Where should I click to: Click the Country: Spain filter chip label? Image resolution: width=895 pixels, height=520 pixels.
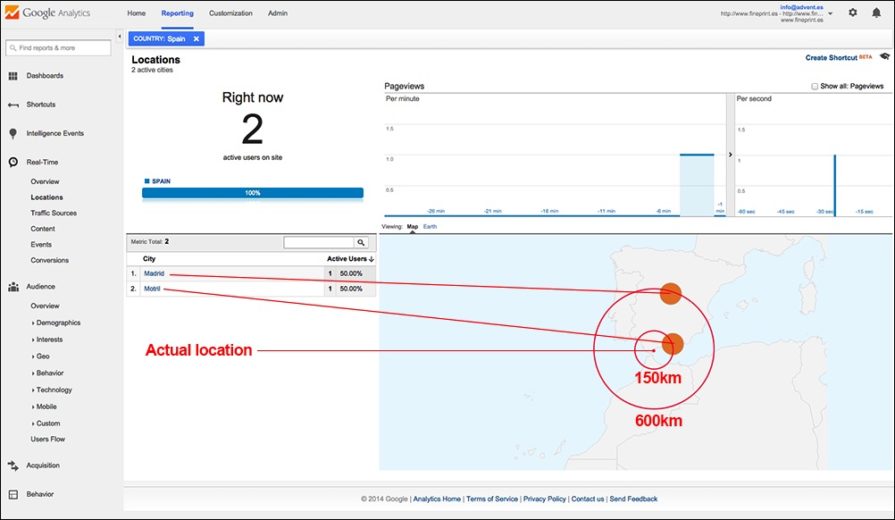159,39
